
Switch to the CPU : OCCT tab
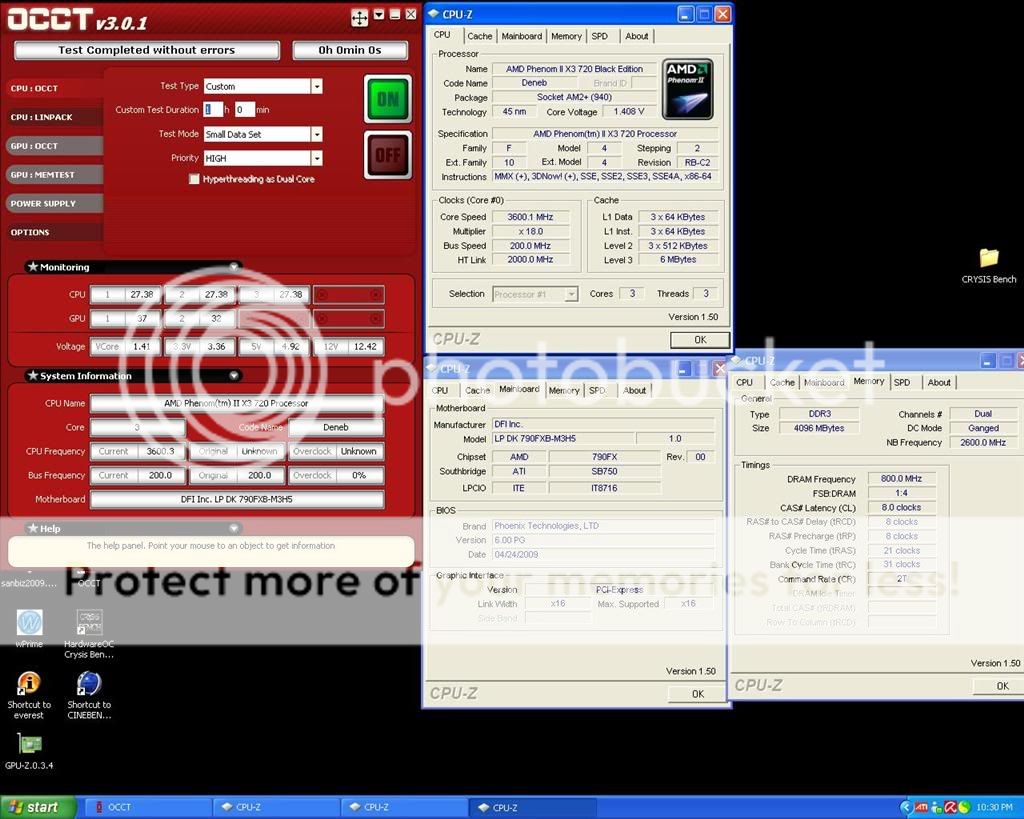[55, 88]
